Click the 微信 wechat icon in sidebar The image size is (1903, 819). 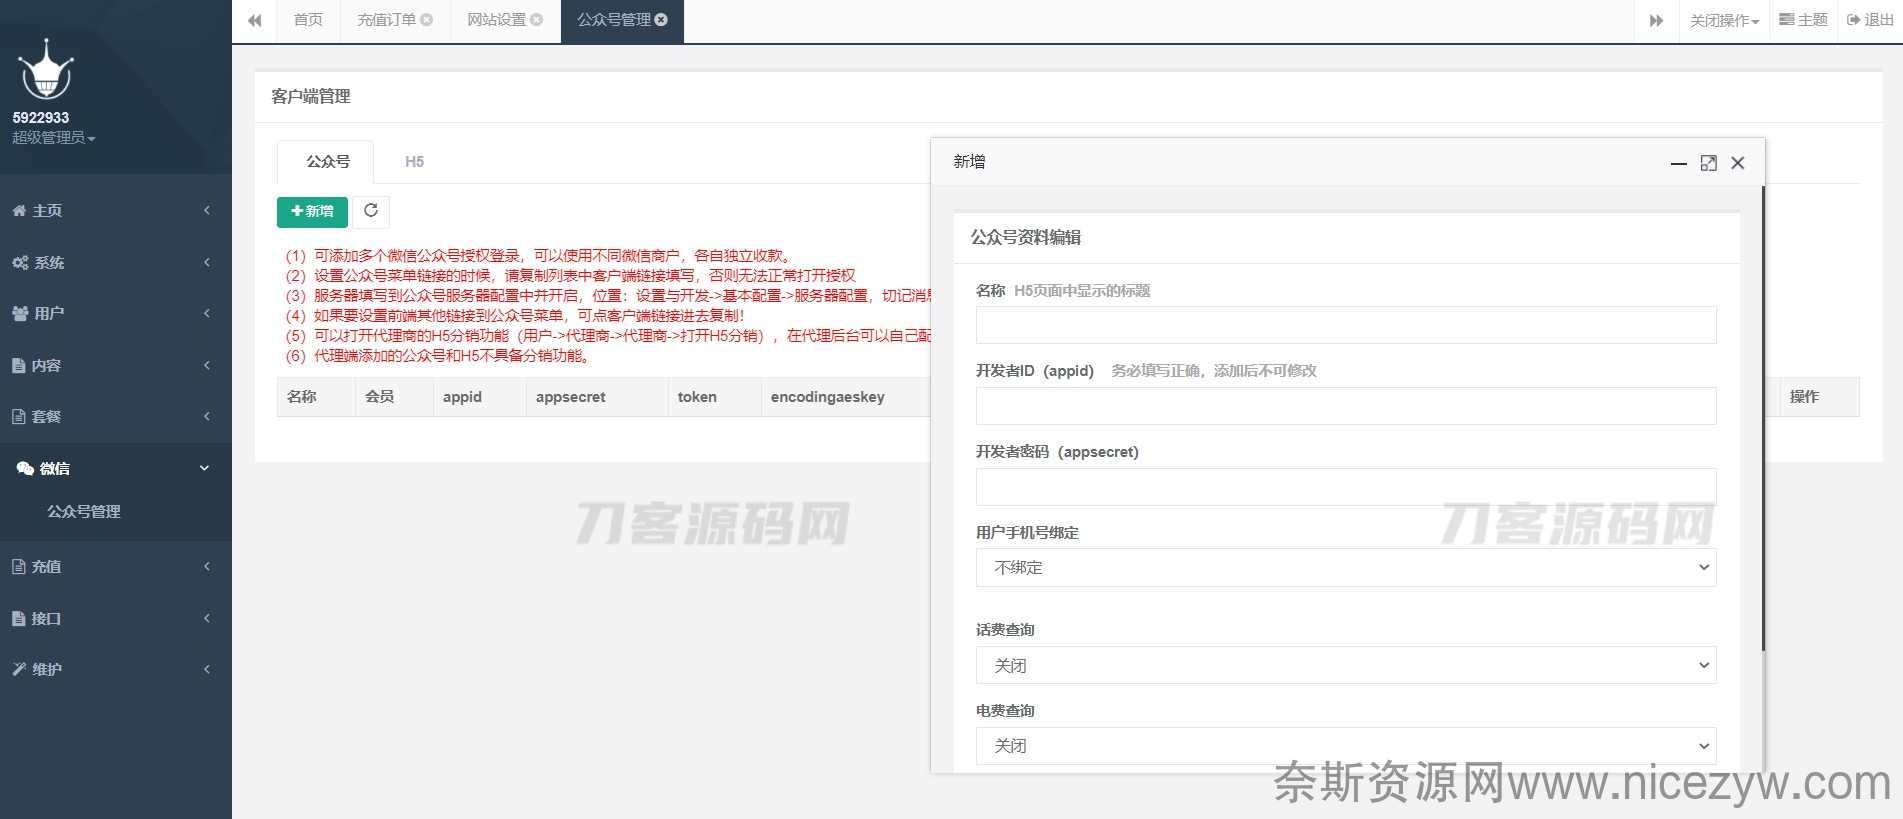click(x=25, y=468)
